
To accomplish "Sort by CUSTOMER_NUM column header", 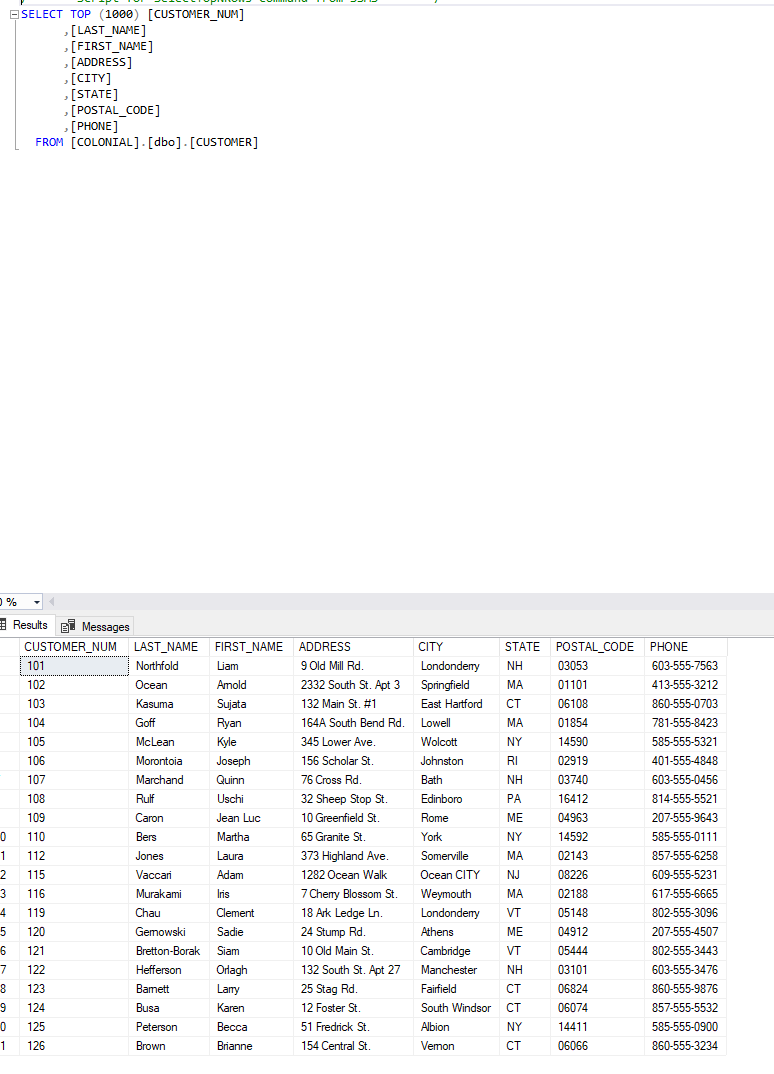I will click(x=74, y=647).
